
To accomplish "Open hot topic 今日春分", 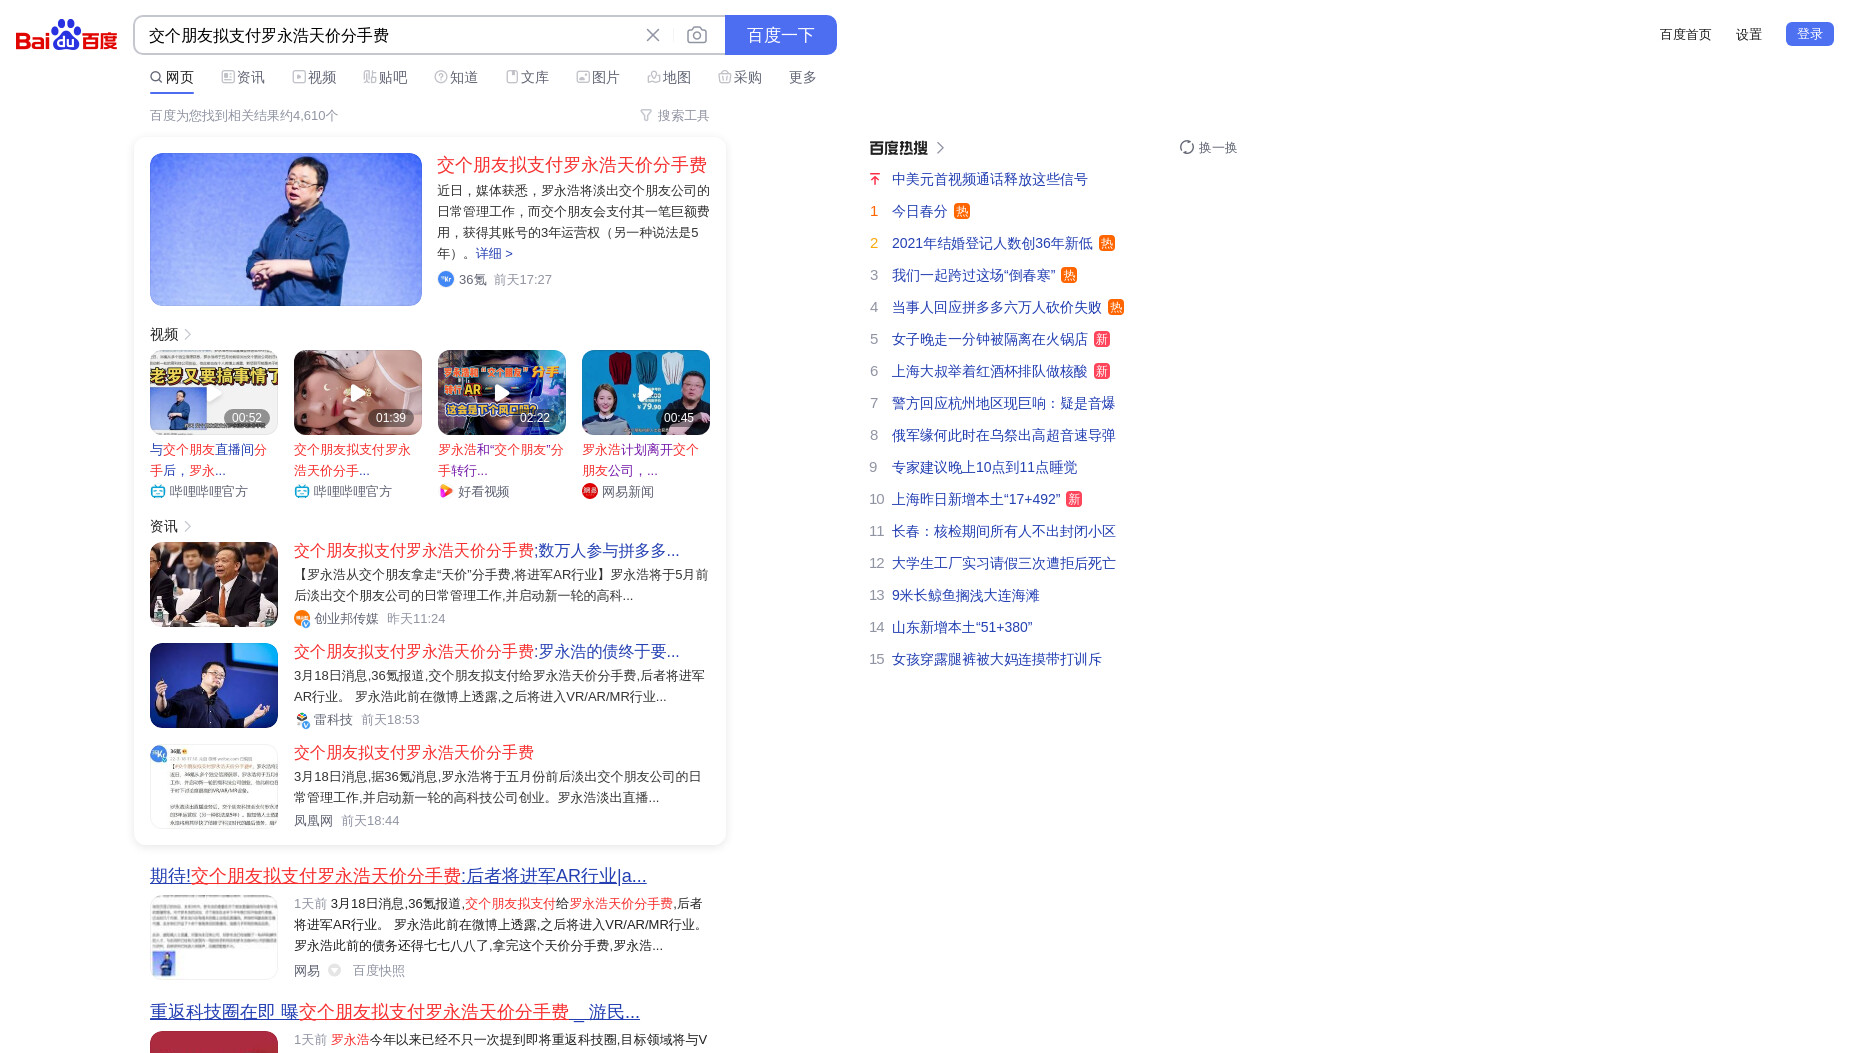I will tap(920, 212).
